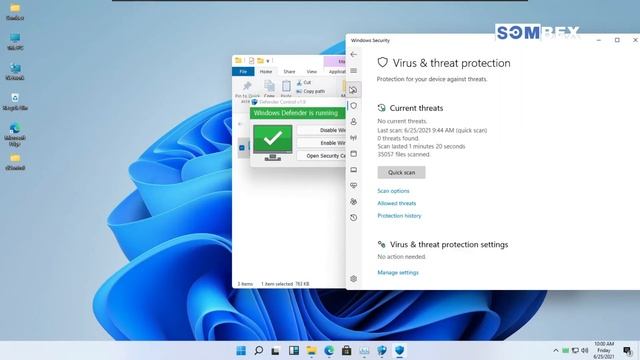This screenshot has width=640, height=360.
Task: Open Microsoft Store from taskbar
Action: pos(347,350)
